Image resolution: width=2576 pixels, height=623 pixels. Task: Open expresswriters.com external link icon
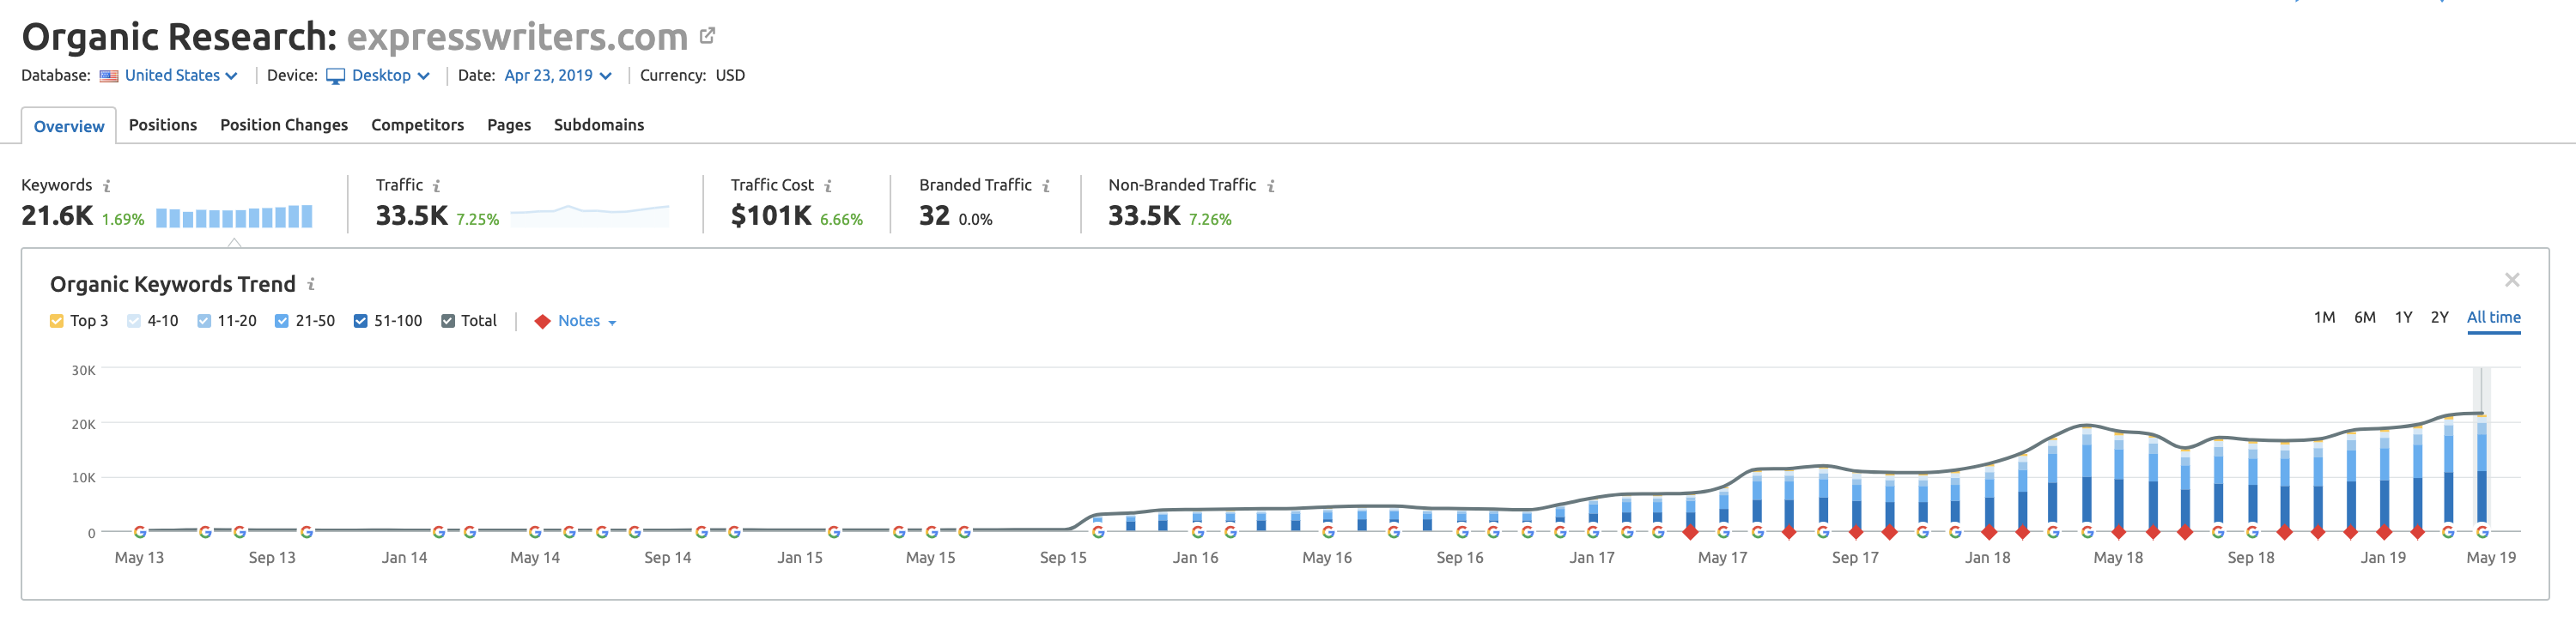tap(707, 36)
